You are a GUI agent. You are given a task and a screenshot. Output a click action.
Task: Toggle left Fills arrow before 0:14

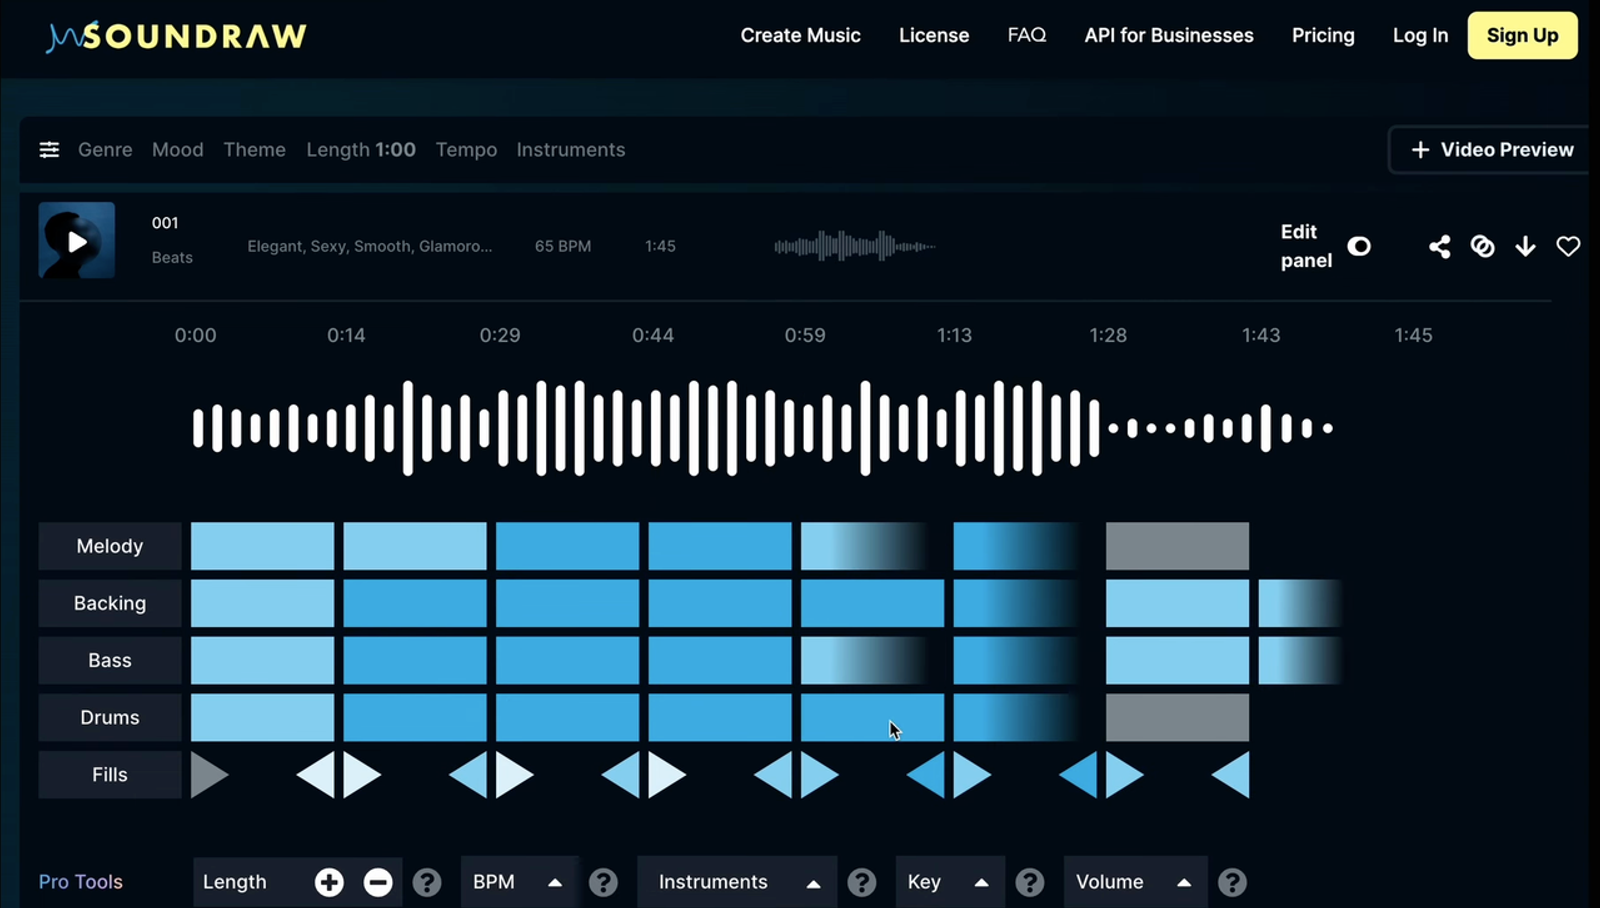coord(317,774)
